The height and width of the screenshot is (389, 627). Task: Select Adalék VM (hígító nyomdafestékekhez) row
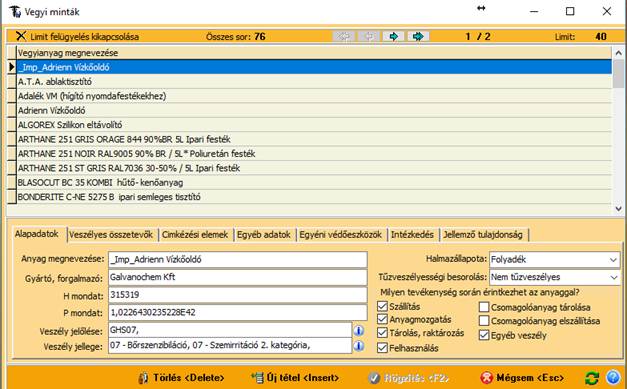(314, 96)
